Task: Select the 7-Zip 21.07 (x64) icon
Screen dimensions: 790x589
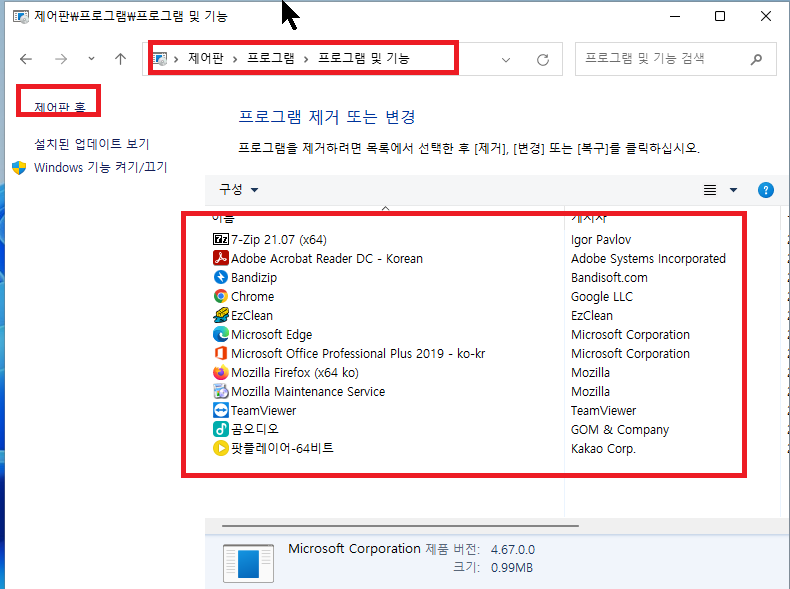Action: pos(221,239)
